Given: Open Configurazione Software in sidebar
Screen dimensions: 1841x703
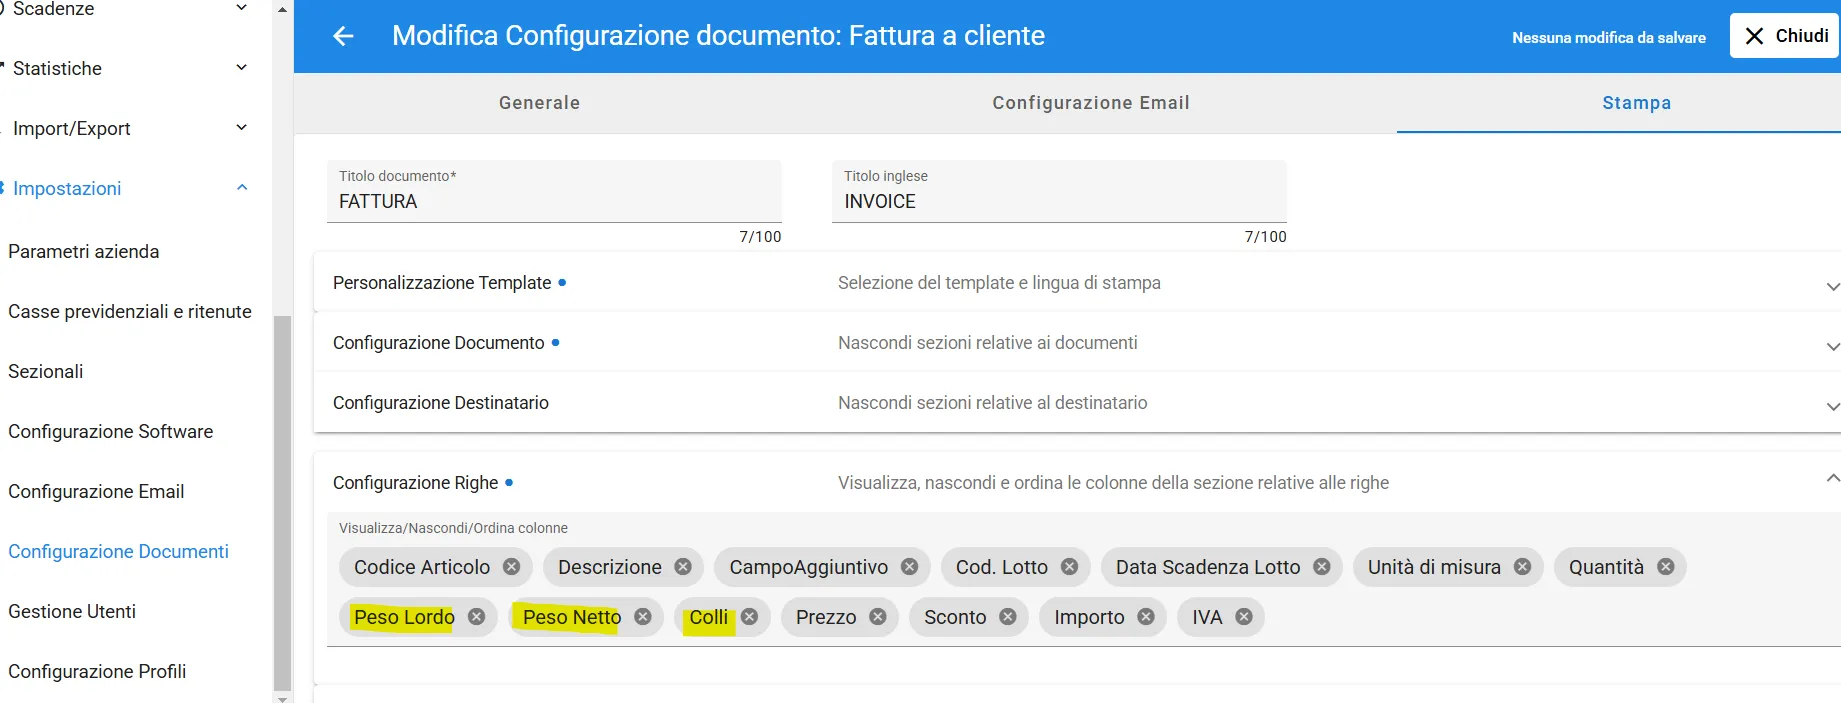Looking at the screenshot, I should pyautogui.click(x=111, y=431).
